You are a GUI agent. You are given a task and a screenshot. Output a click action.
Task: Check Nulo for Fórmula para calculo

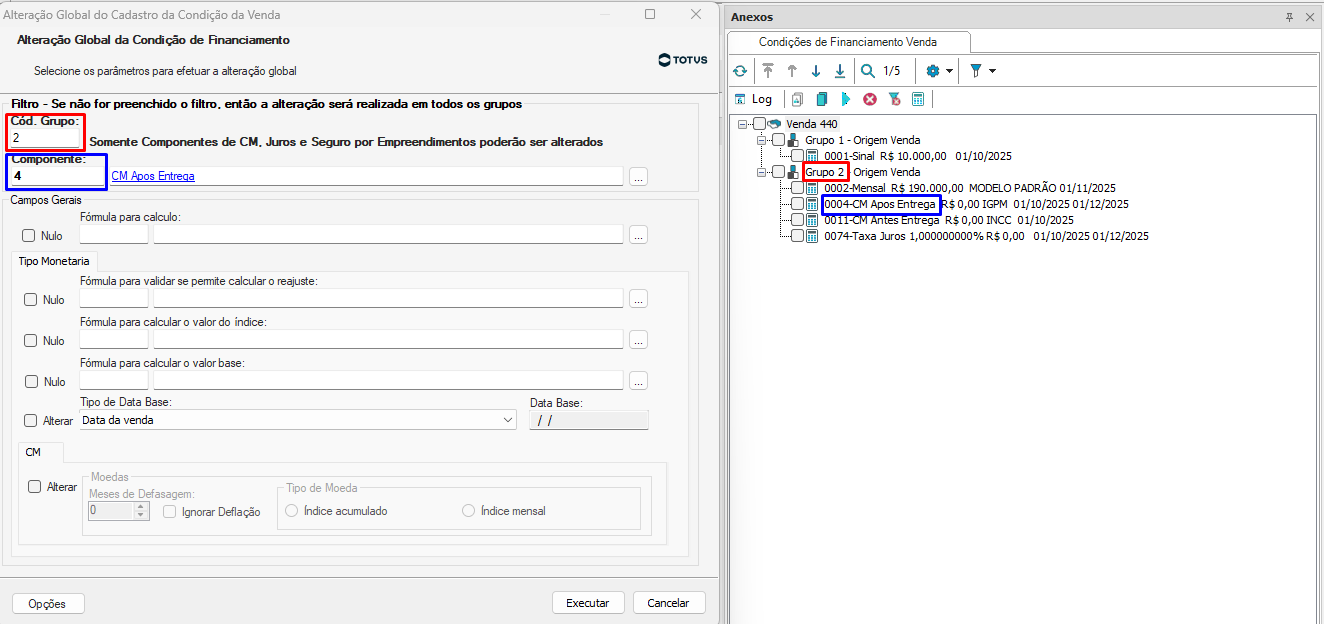(29, 236)
